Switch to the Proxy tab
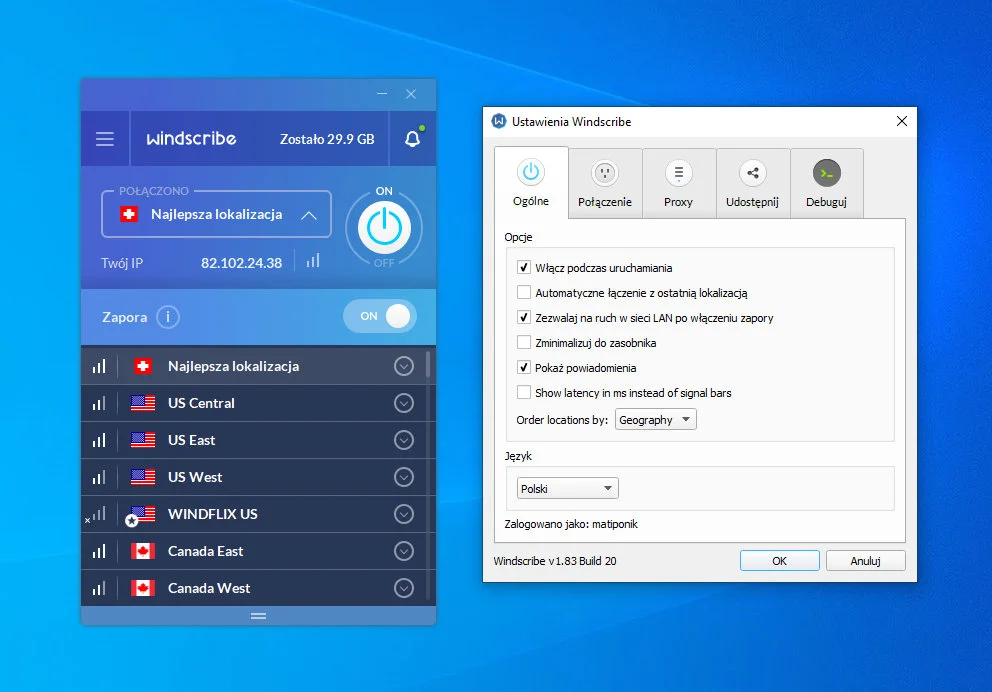The width and height of the screenshot is (992, 692). point(679,182)
